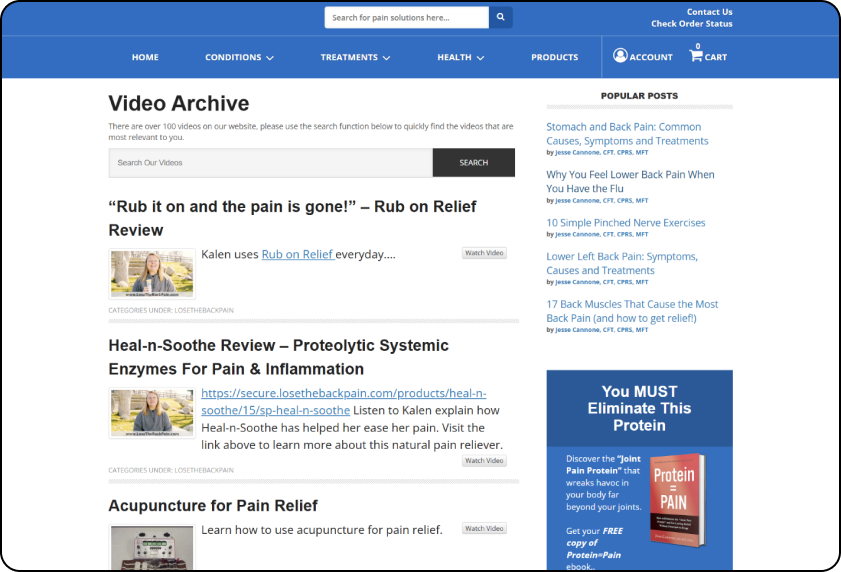Open Acupuncture for Pain Relief title
Image resolution: width=841 pixels, height=572 pixels.
[213, 505]
